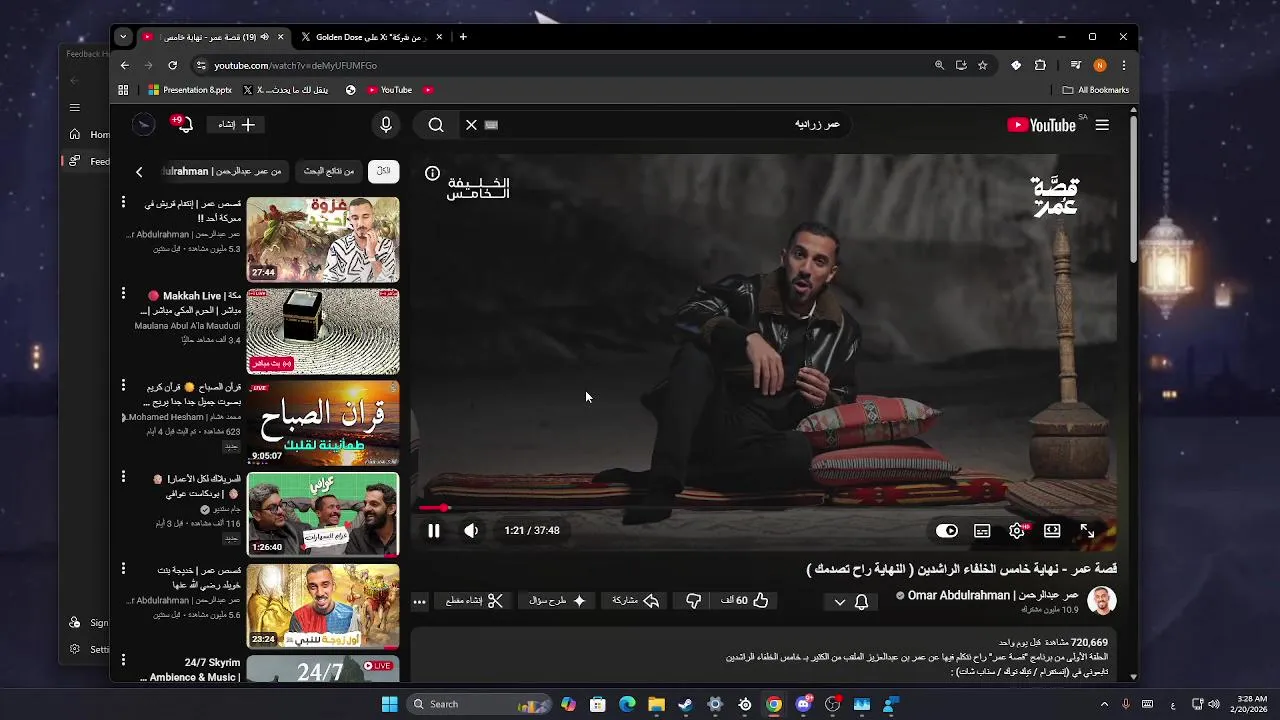Open the video info card icon
This screenshot has width=1280, height=720.
[x=432, y=173]
